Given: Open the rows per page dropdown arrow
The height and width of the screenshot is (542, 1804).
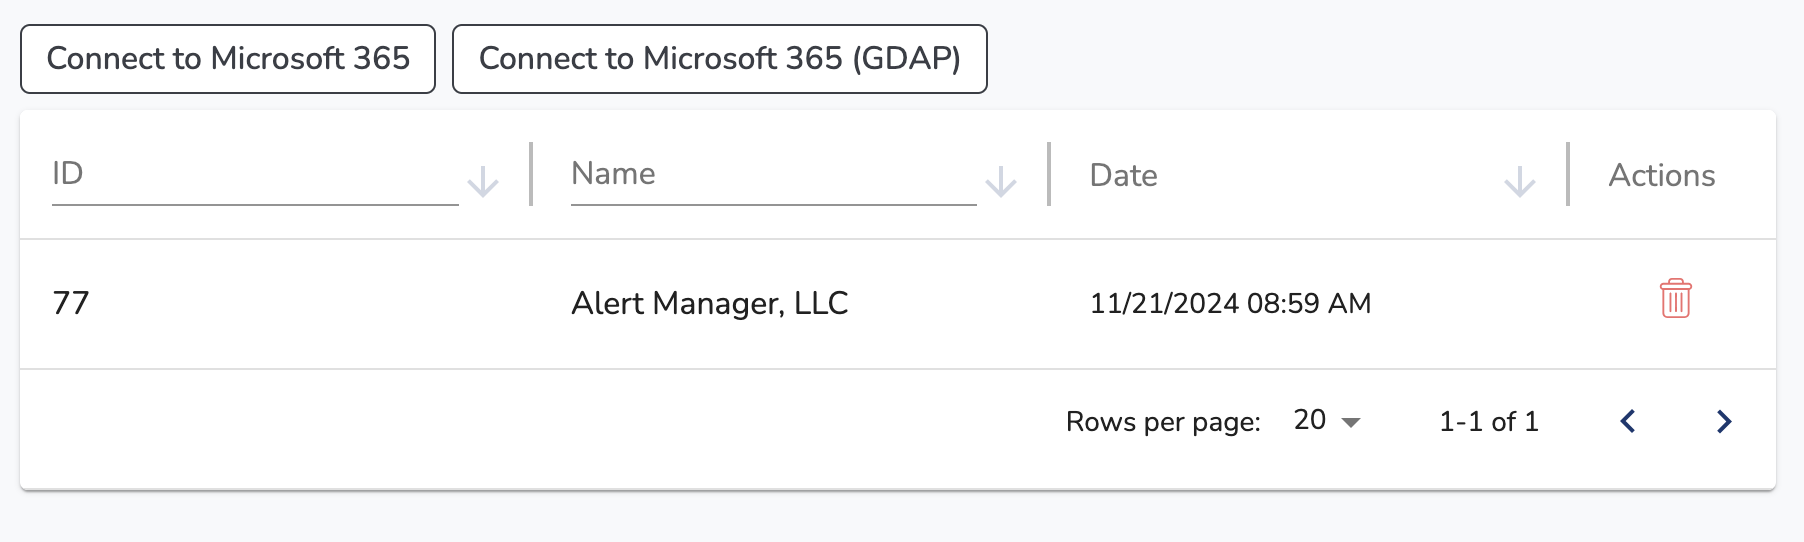Looking at the screenshot, I should (1351, 422).
